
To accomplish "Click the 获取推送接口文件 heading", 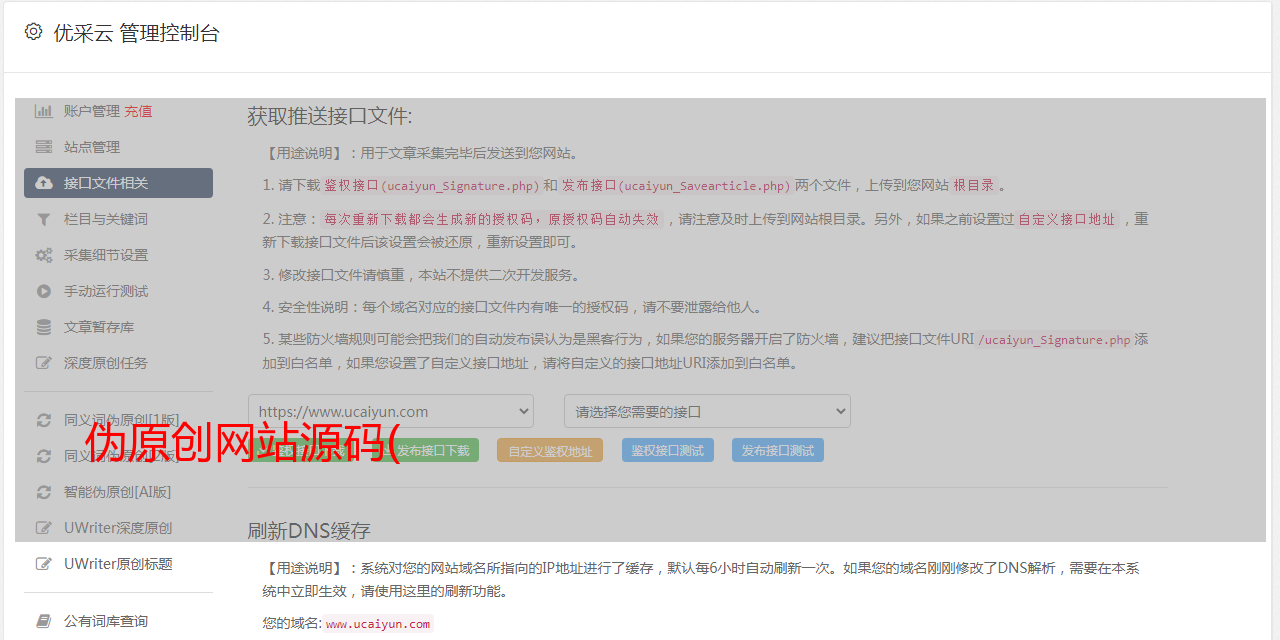I will (330, 116).
